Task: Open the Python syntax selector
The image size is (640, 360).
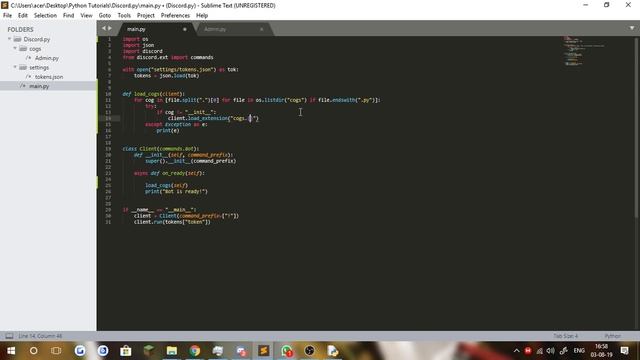Action: pos(612,336)
